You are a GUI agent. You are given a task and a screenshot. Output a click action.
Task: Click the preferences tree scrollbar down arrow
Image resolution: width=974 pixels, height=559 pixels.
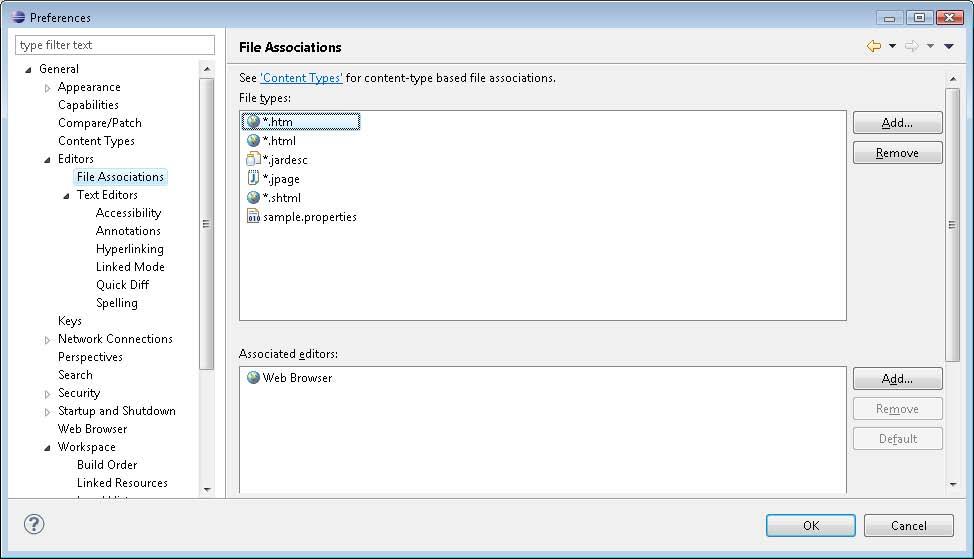coord(207,489)
